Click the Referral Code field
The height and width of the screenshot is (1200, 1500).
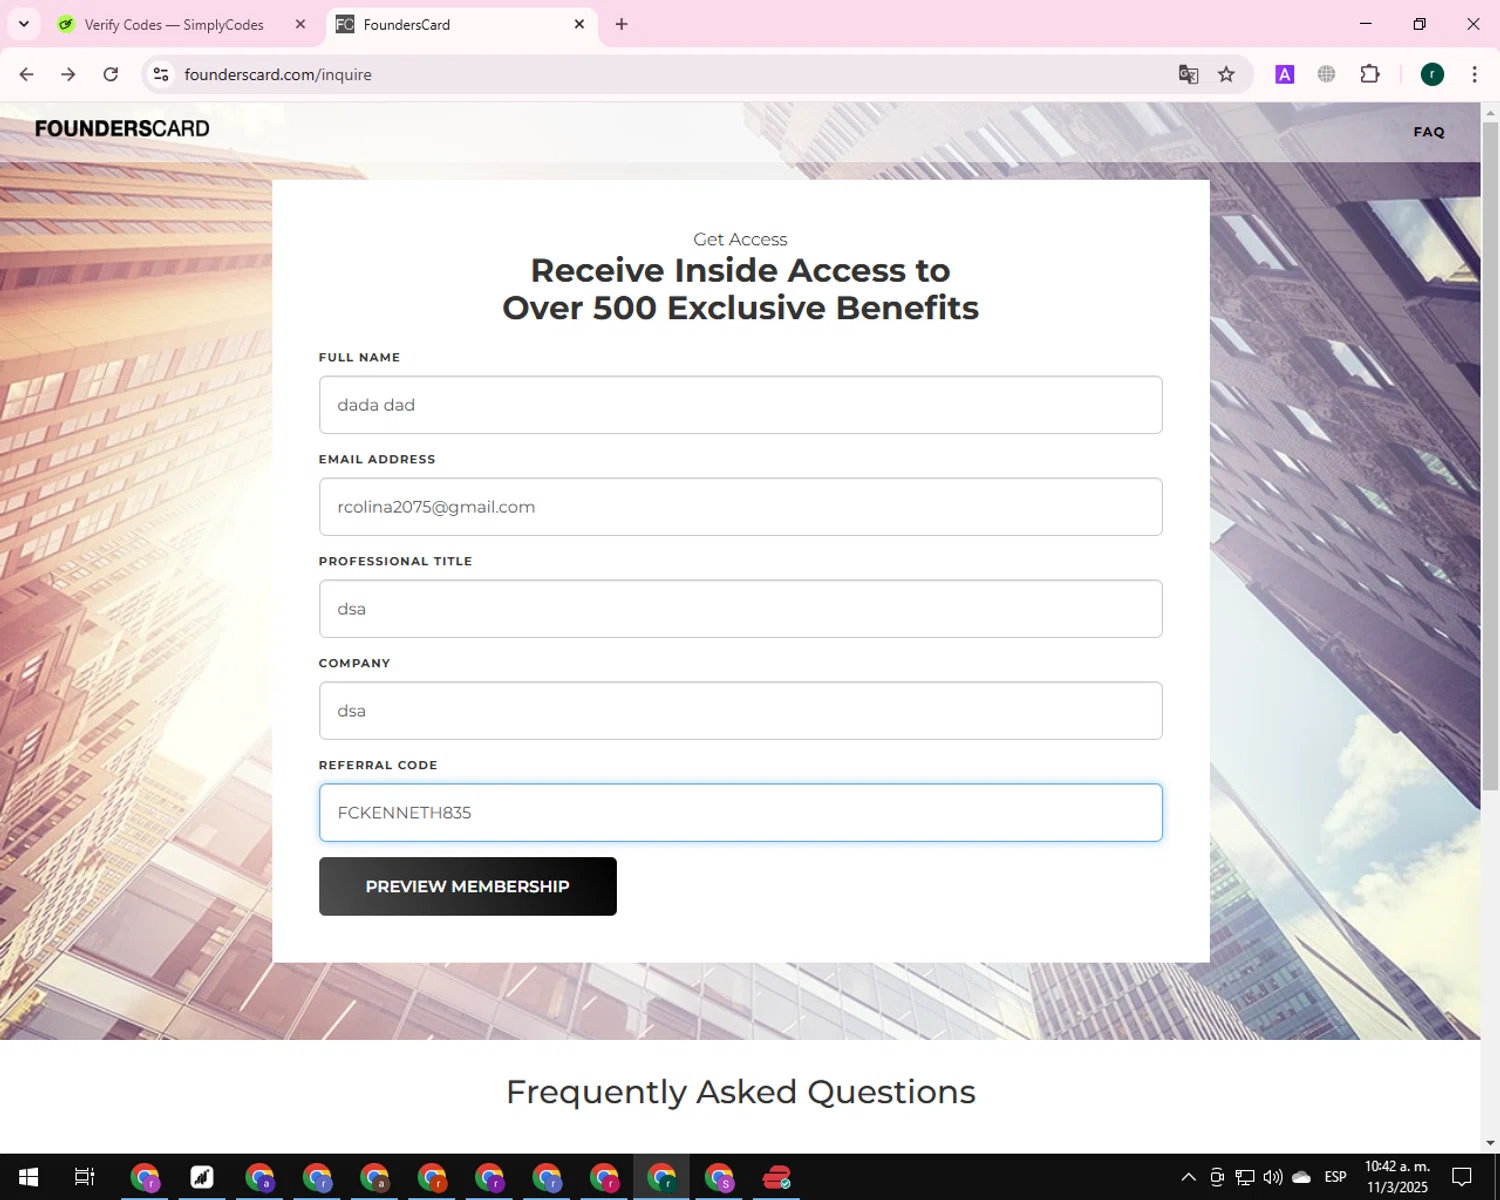coord(740,813)
